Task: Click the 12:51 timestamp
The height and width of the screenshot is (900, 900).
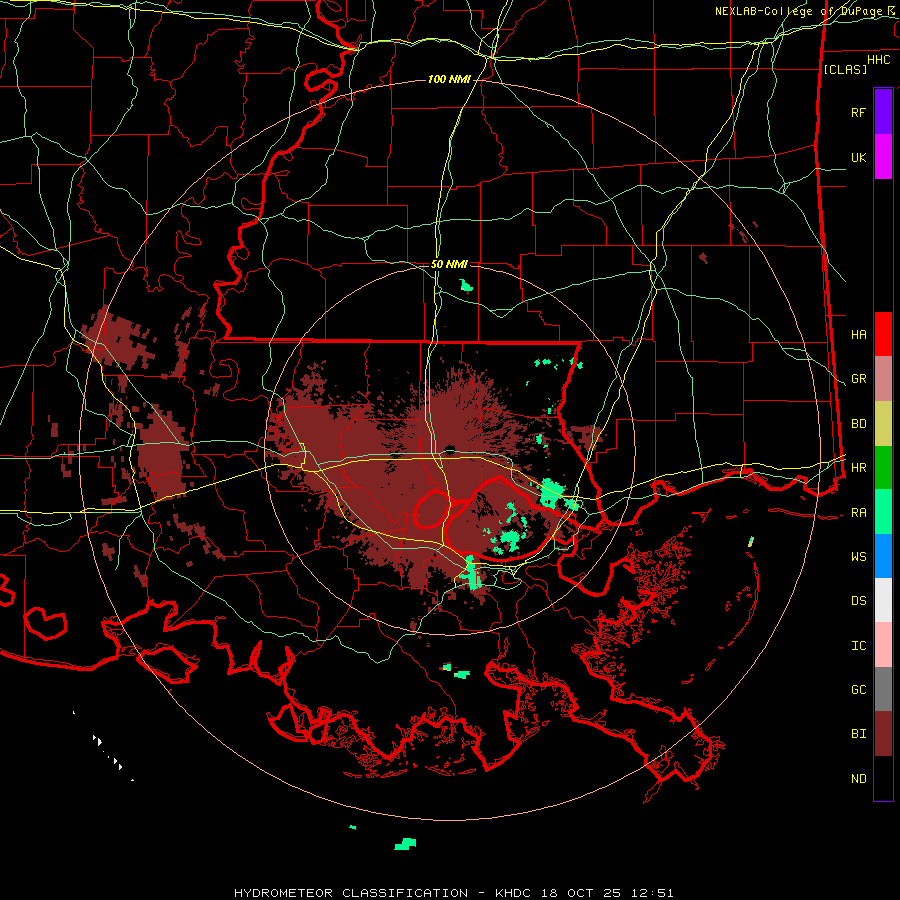Action: point(654,893)
